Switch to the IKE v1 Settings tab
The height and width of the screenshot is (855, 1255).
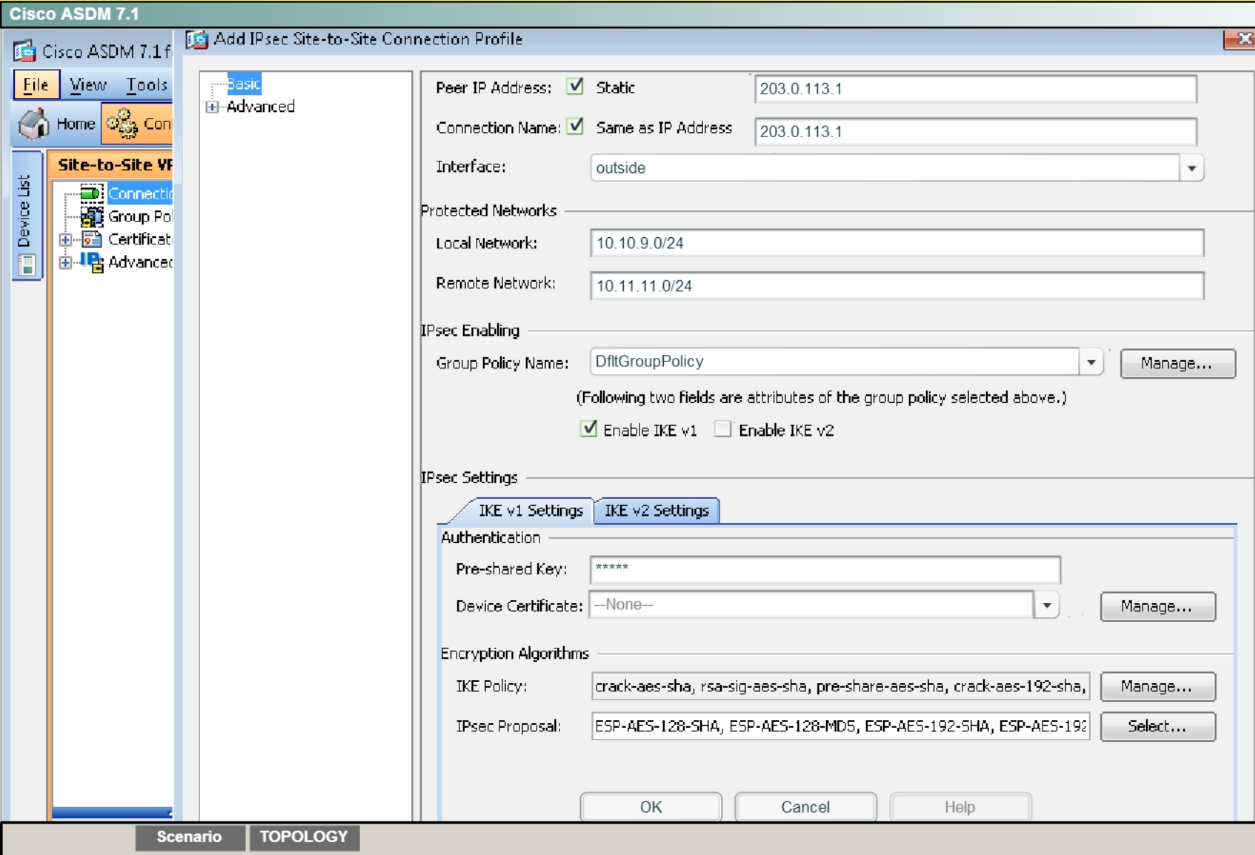point(530,510)
